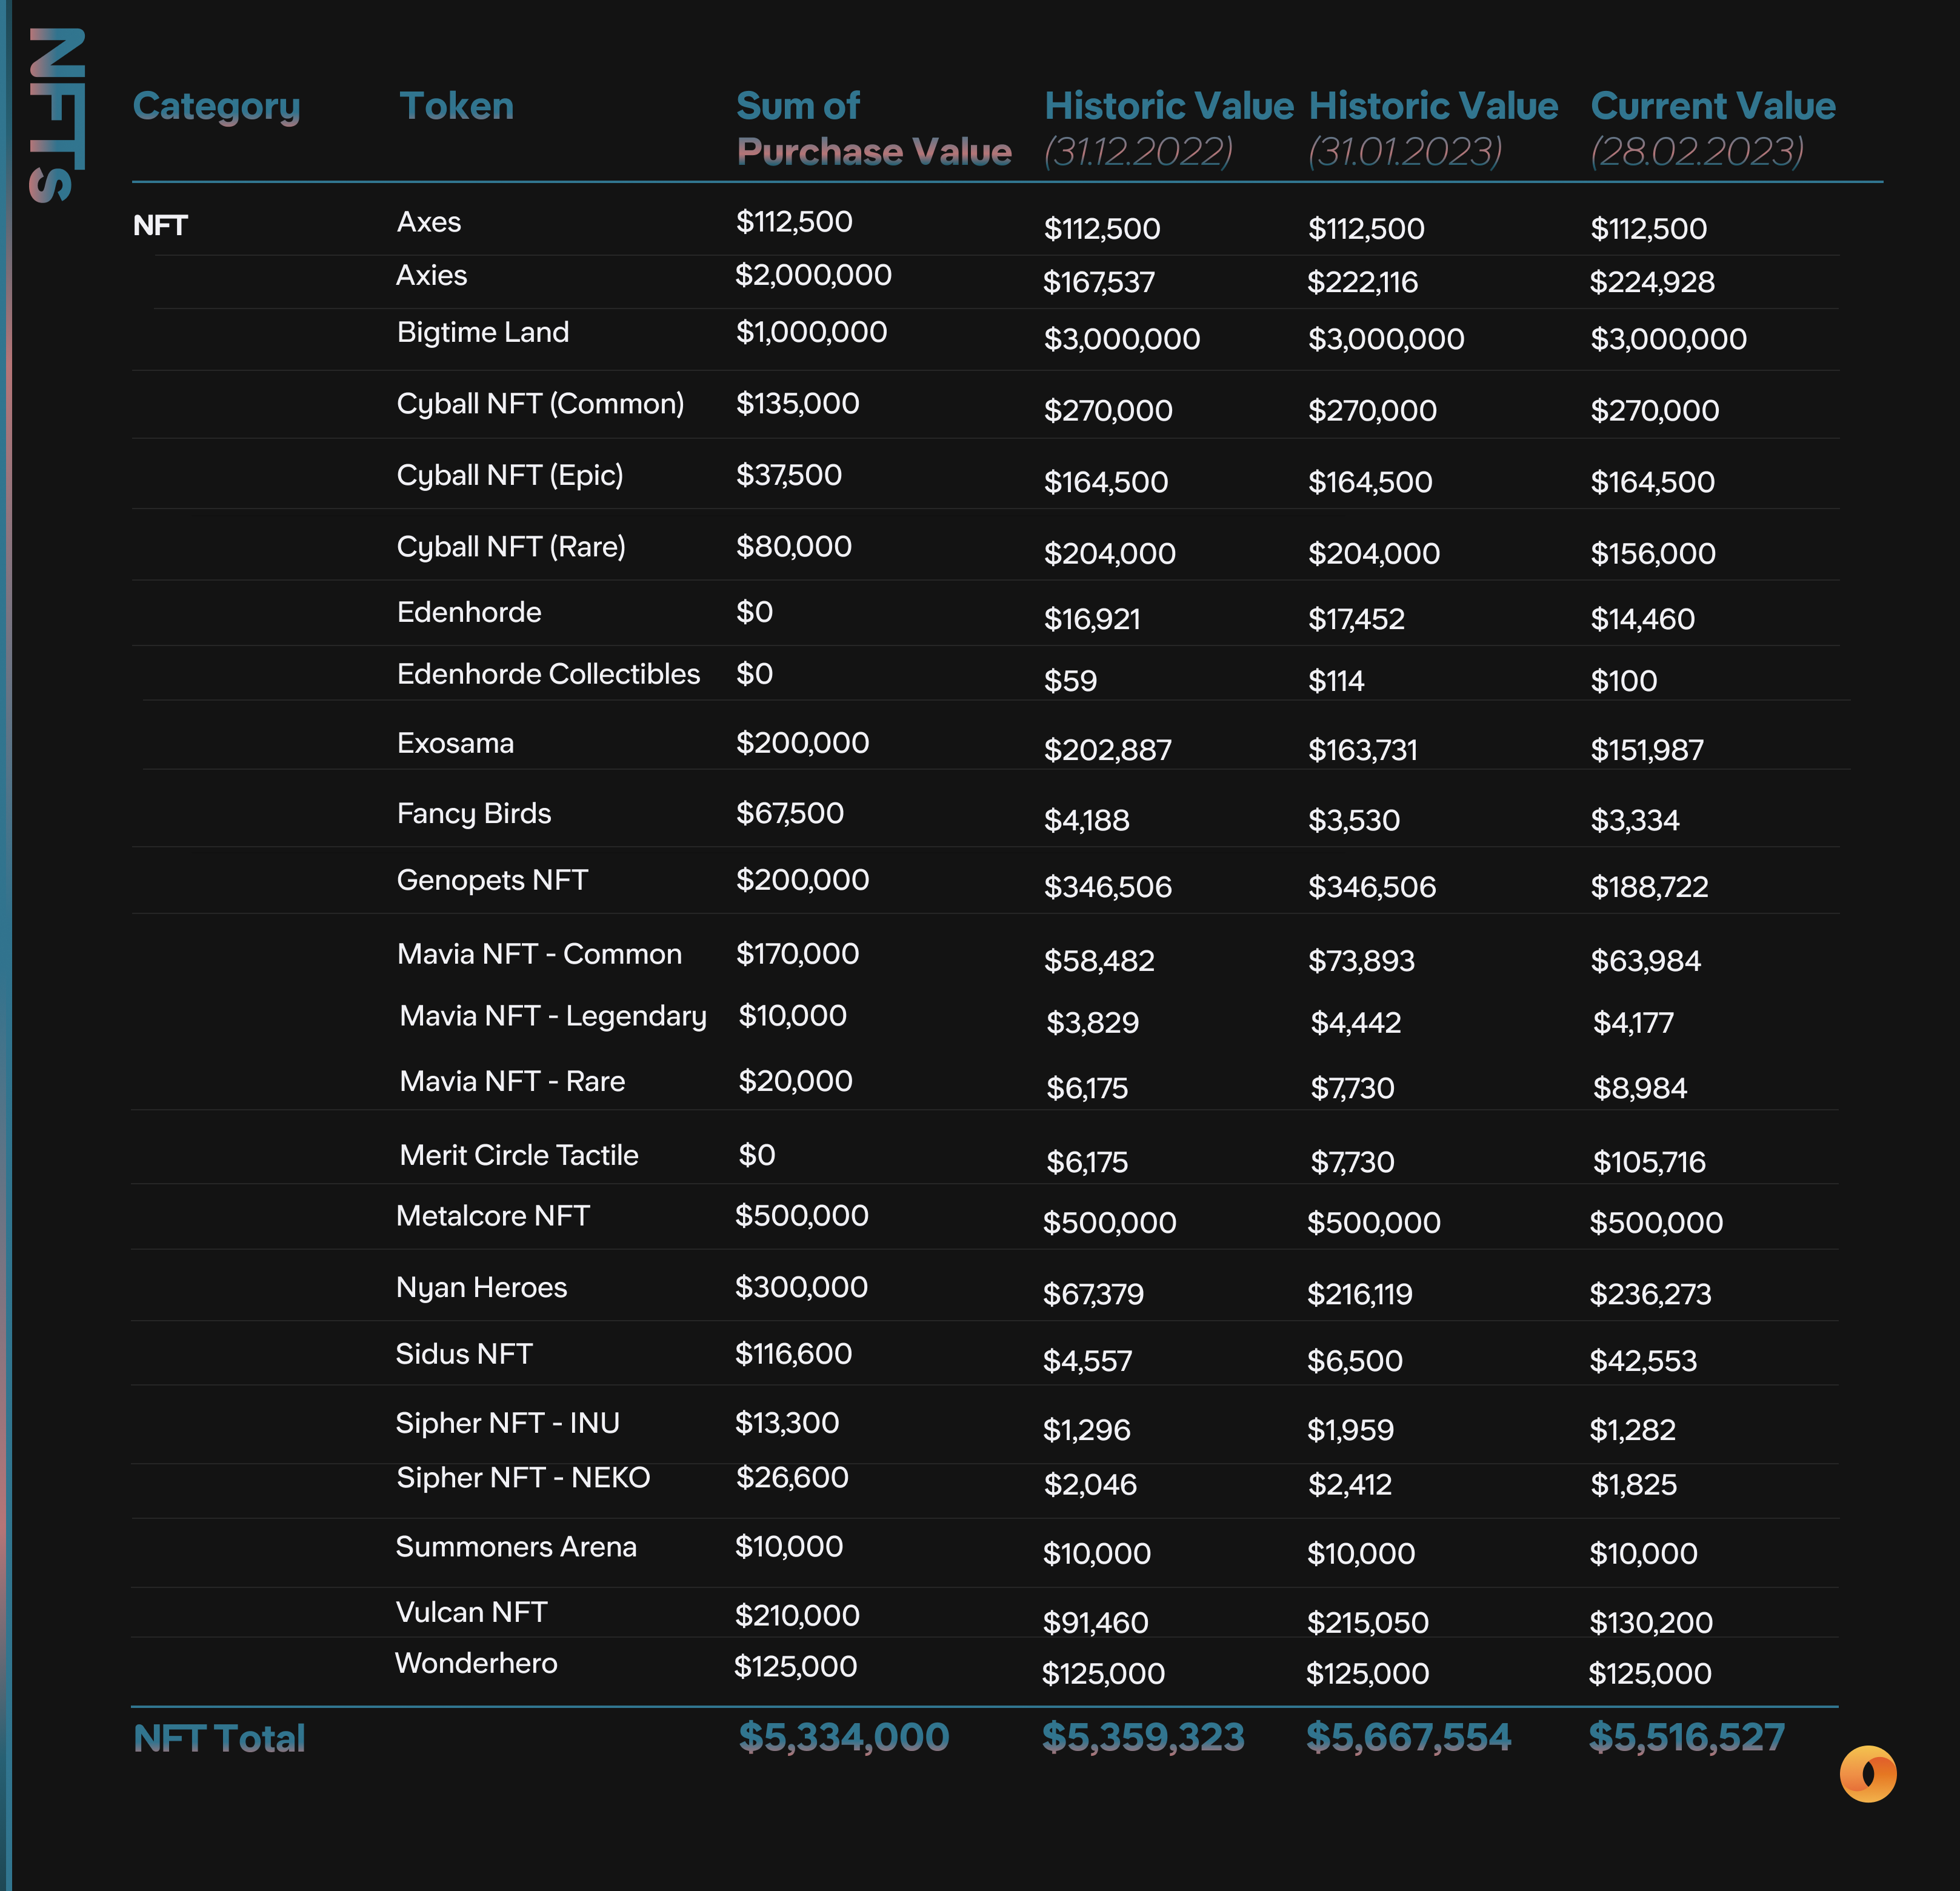Click the Category column header
Viewport: 1960px width, 1891px height.
click(216, 107)
